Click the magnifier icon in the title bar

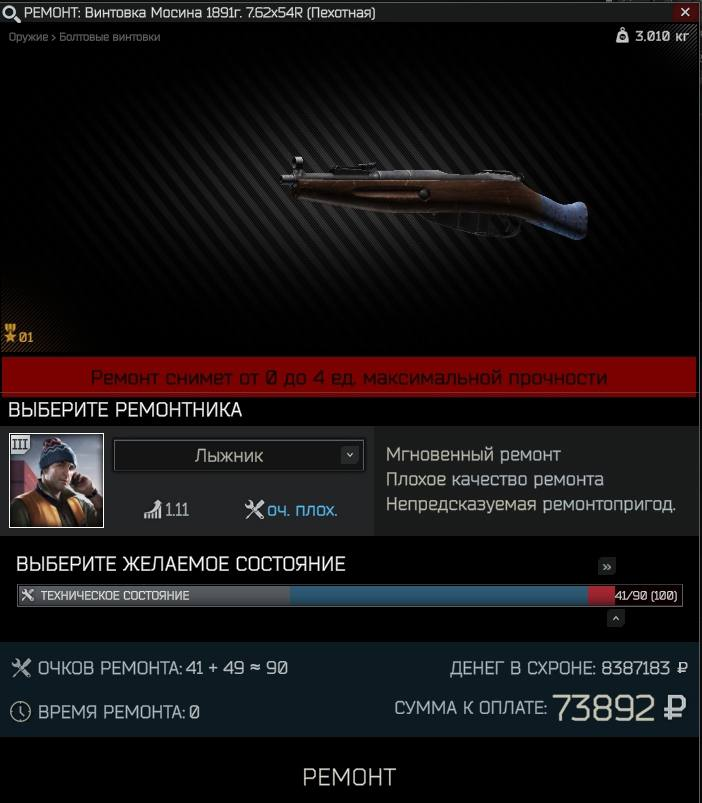click(x=11, y=13)
